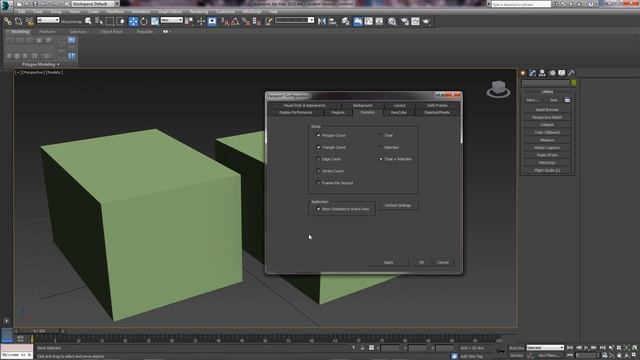
Task: Switch to the Background tab
Action: pos(362,105)
